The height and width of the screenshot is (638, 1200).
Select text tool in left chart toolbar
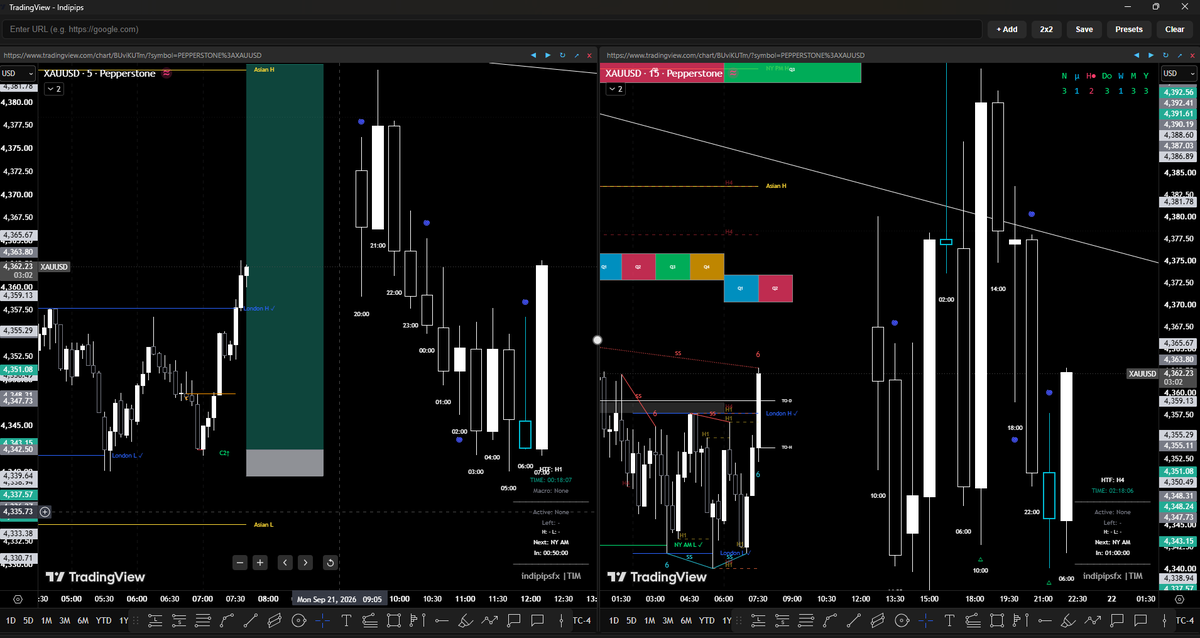tap(347, 621)
